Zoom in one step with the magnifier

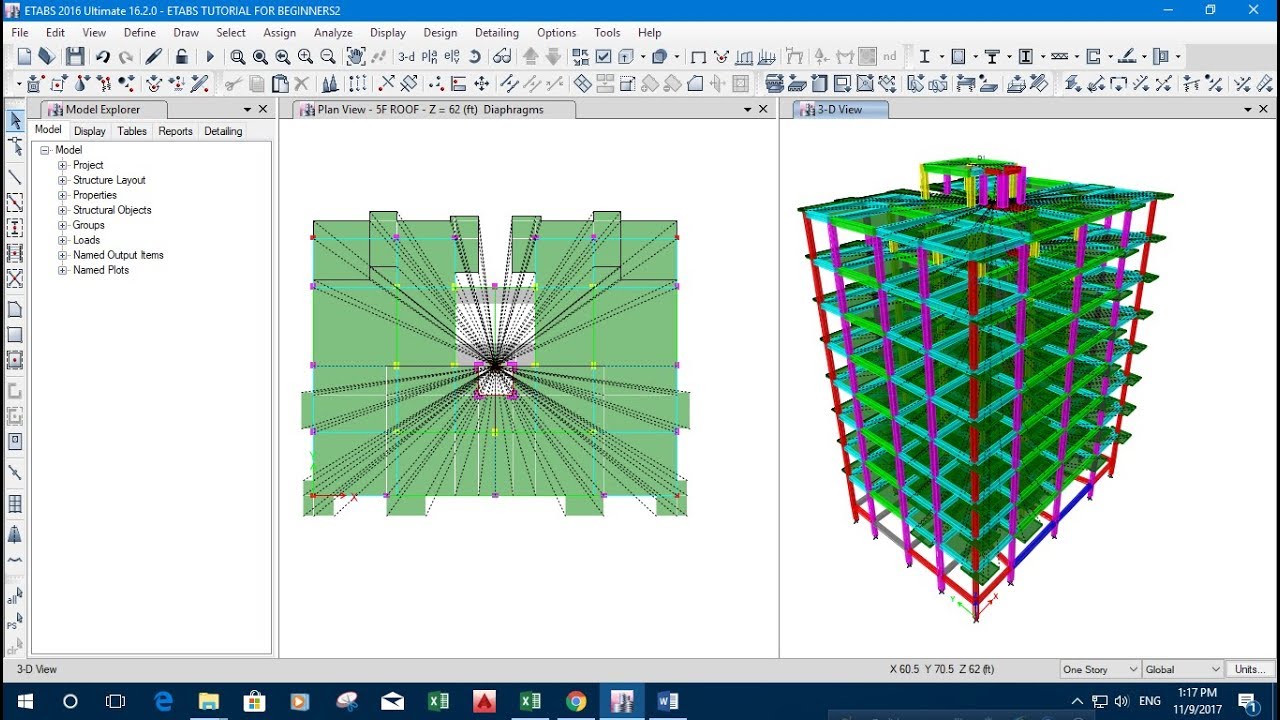305,56
